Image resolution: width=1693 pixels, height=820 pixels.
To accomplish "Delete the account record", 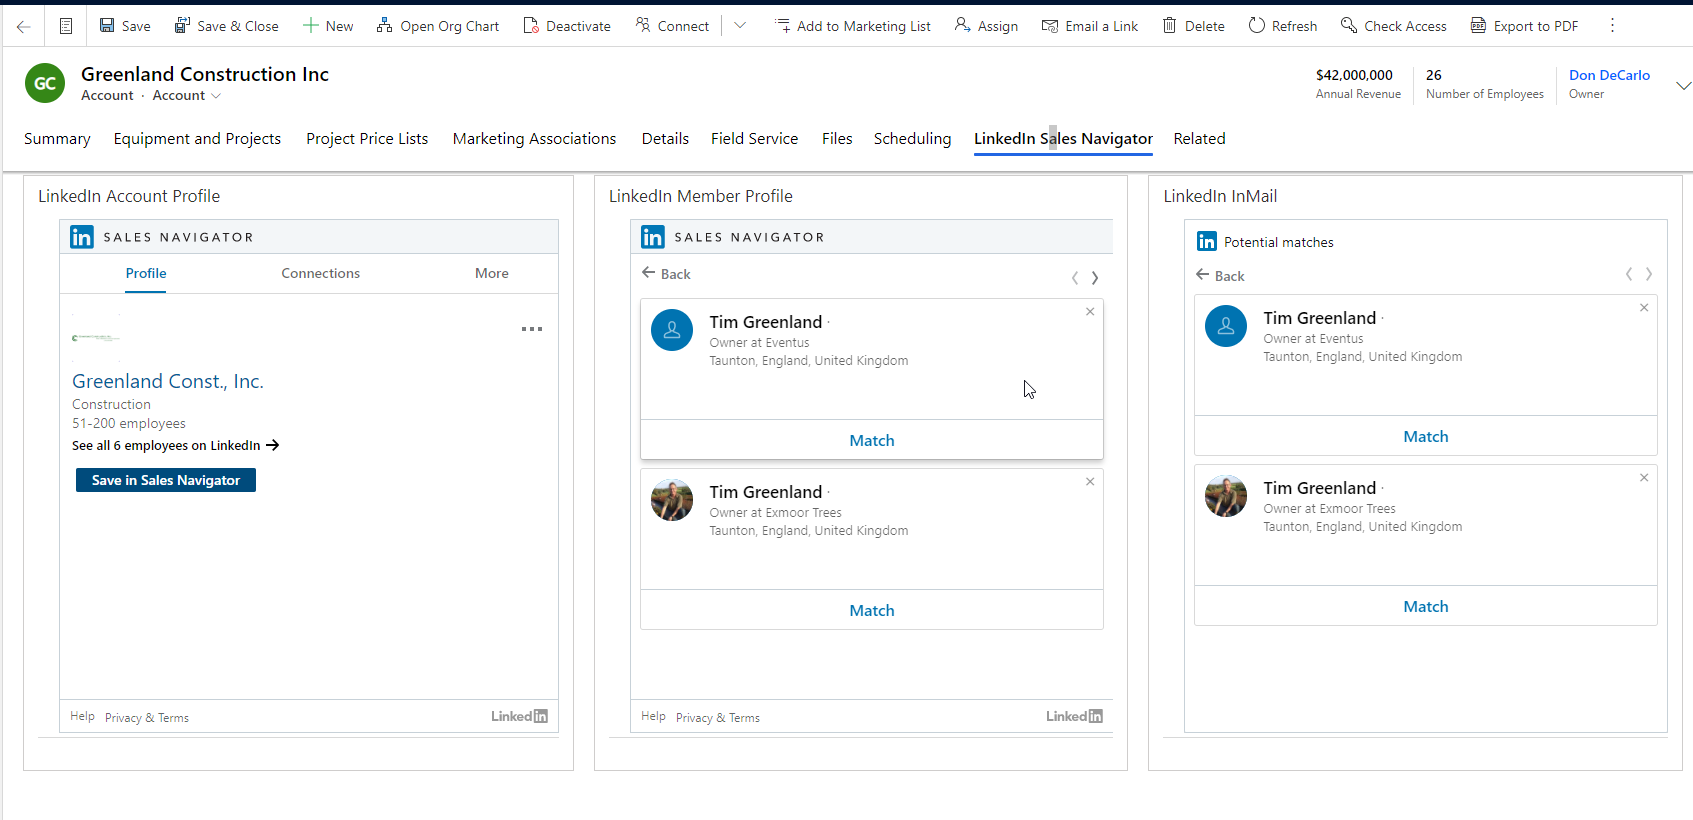I will click(1193, 26).
